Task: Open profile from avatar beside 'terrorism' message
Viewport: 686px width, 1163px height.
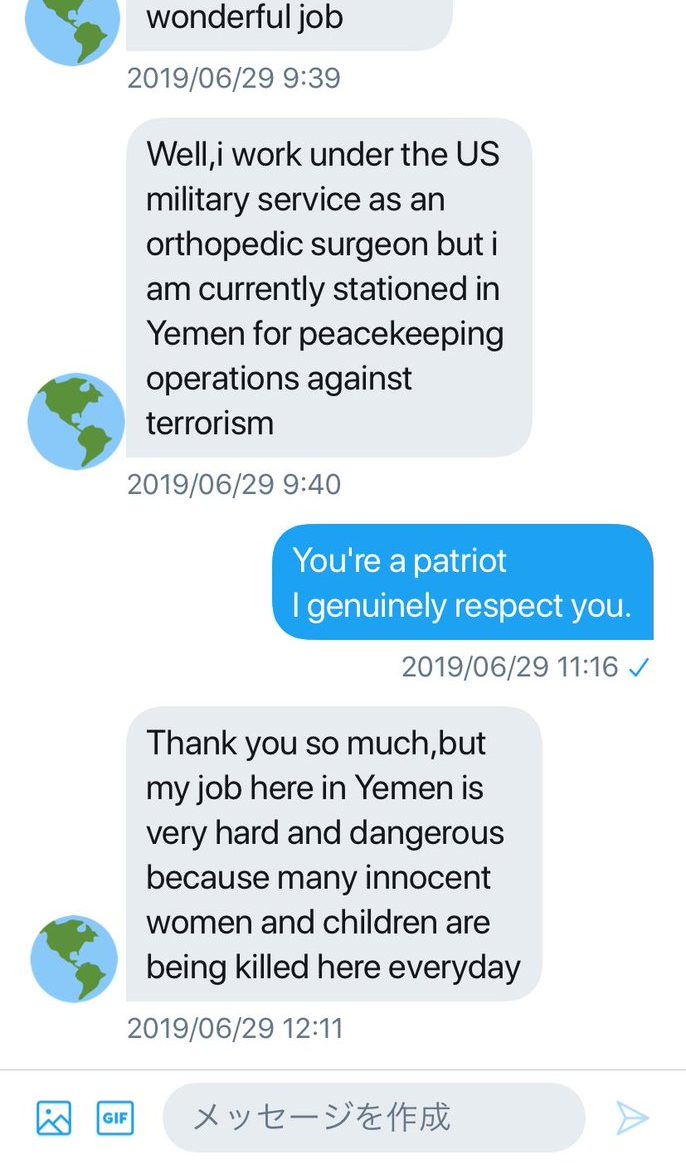Action: click(x=75, y=421)
